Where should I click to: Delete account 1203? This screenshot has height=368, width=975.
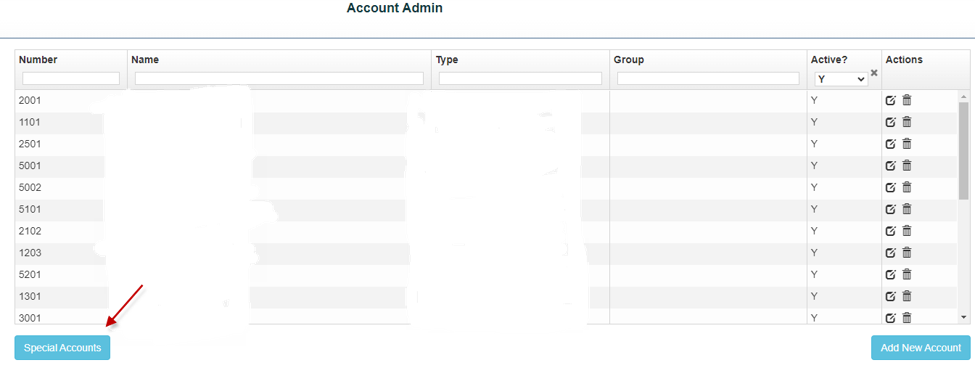pyautogui.click(x=907, y=252)
